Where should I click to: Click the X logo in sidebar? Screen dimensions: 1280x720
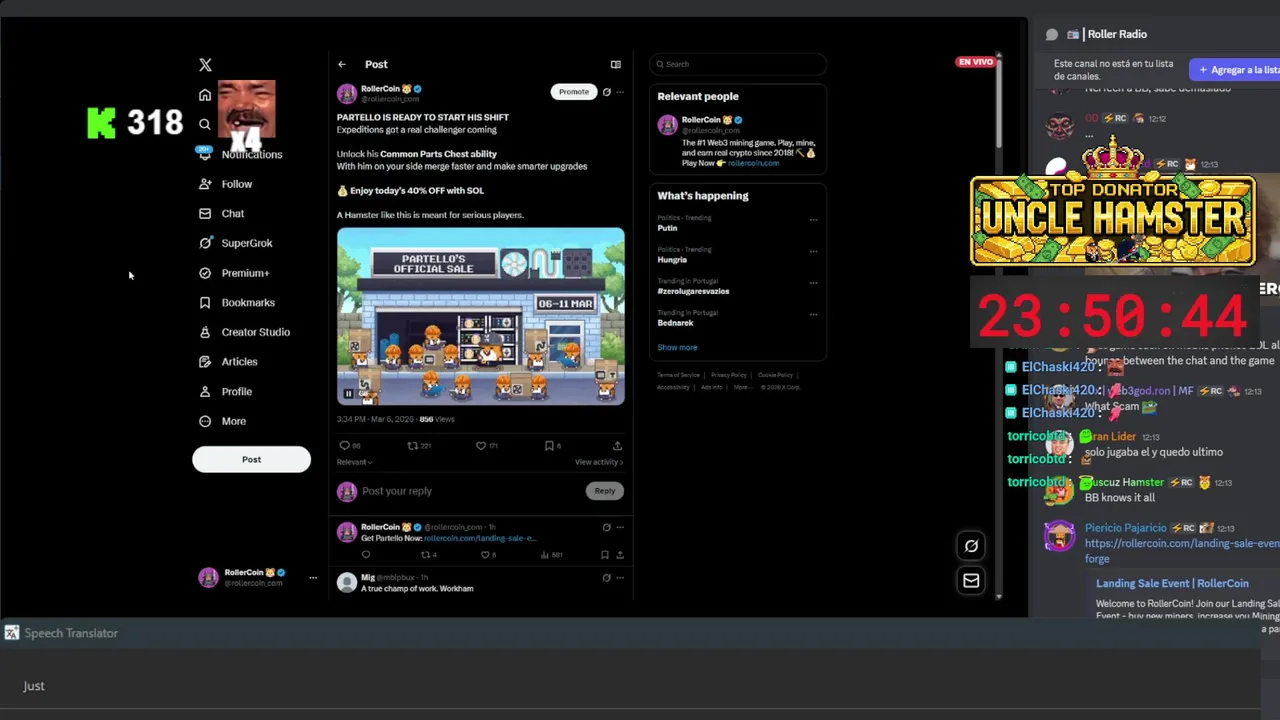[x=205, y=64]
